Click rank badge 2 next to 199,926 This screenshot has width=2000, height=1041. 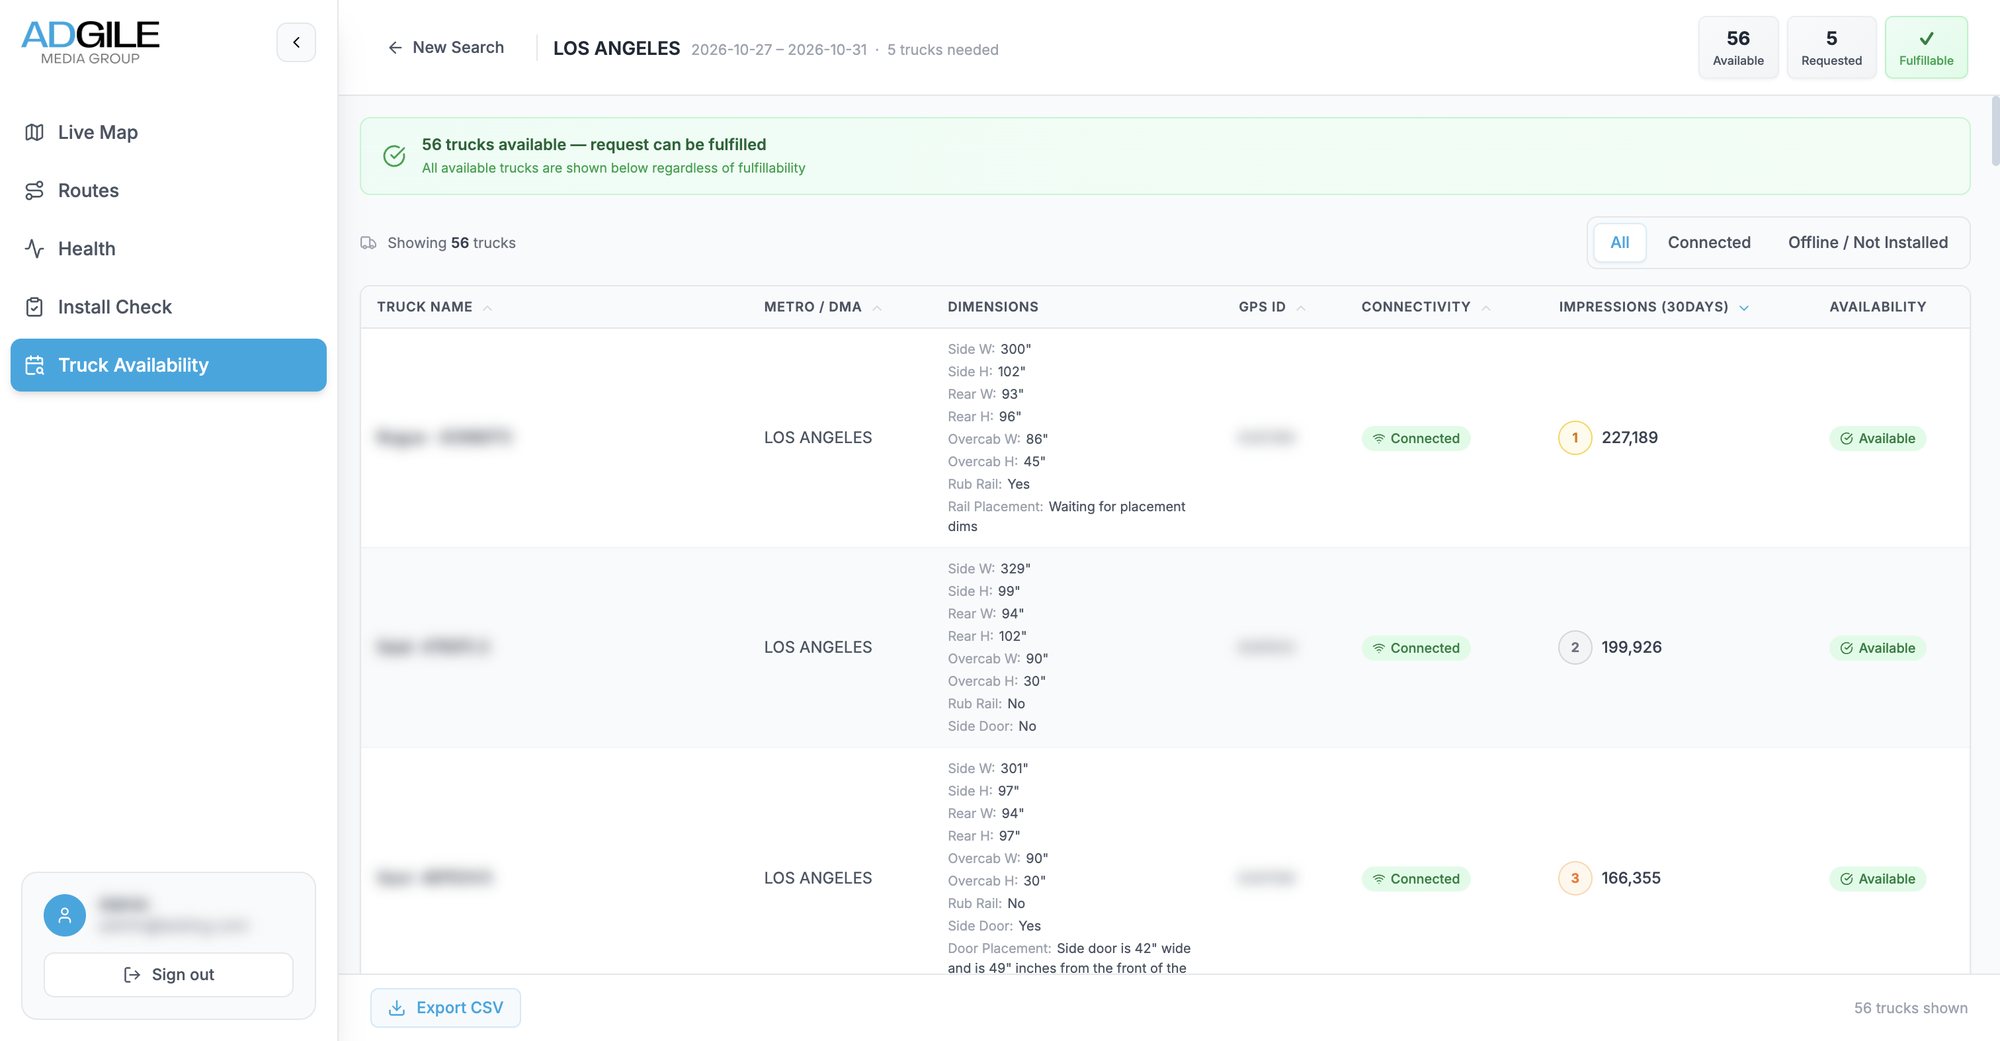(1575, 648)
